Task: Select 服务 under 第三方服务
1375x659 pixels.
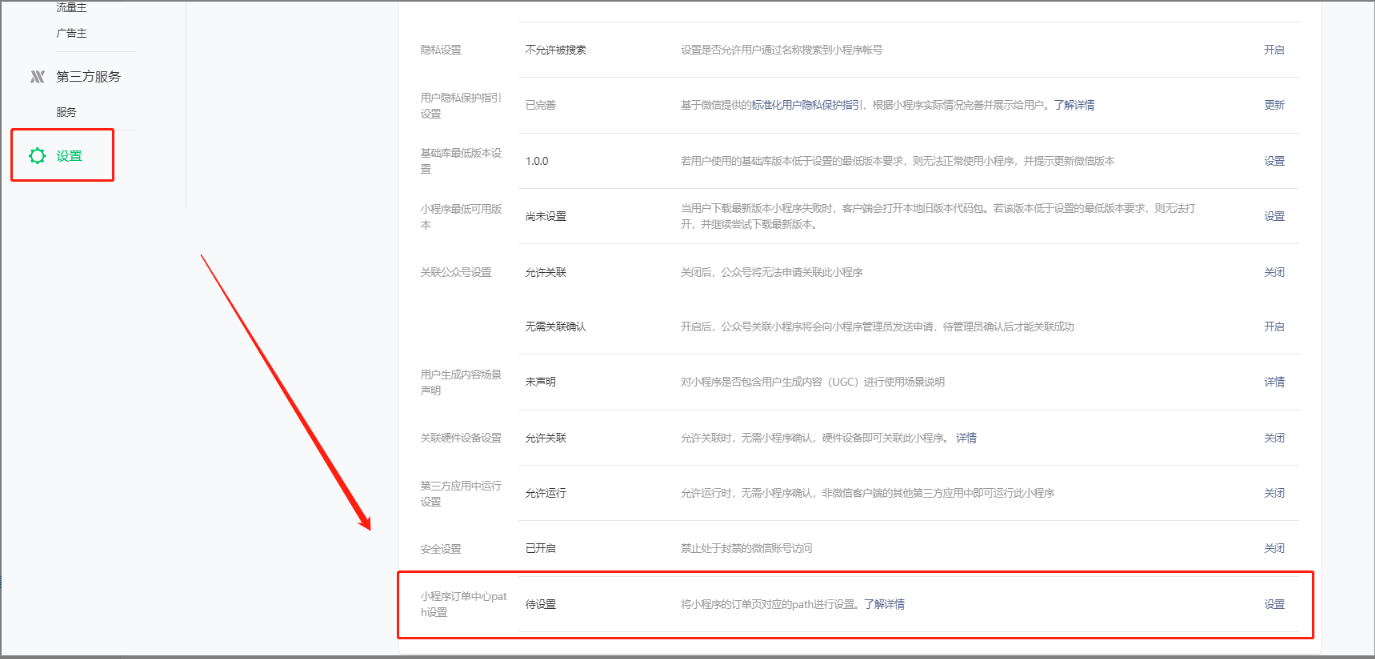Action: point(66,112)
